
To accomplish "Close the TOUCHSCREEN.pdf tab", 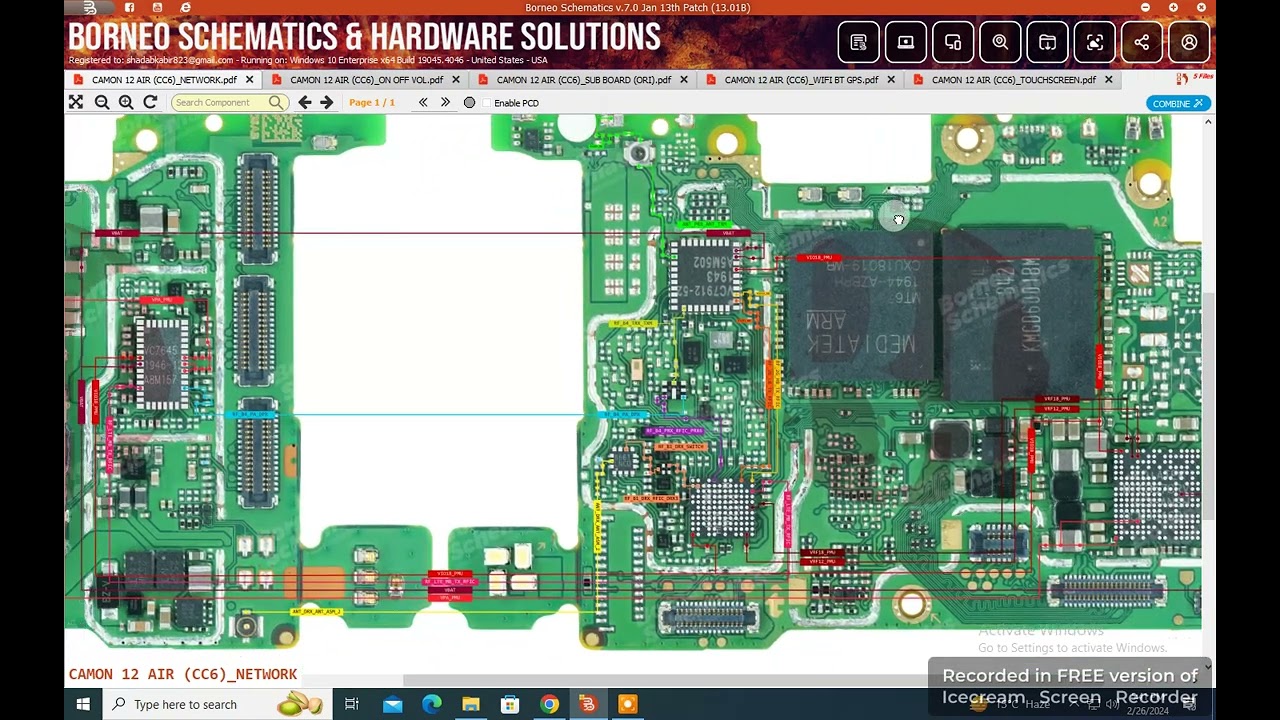I will point(1108,80).
